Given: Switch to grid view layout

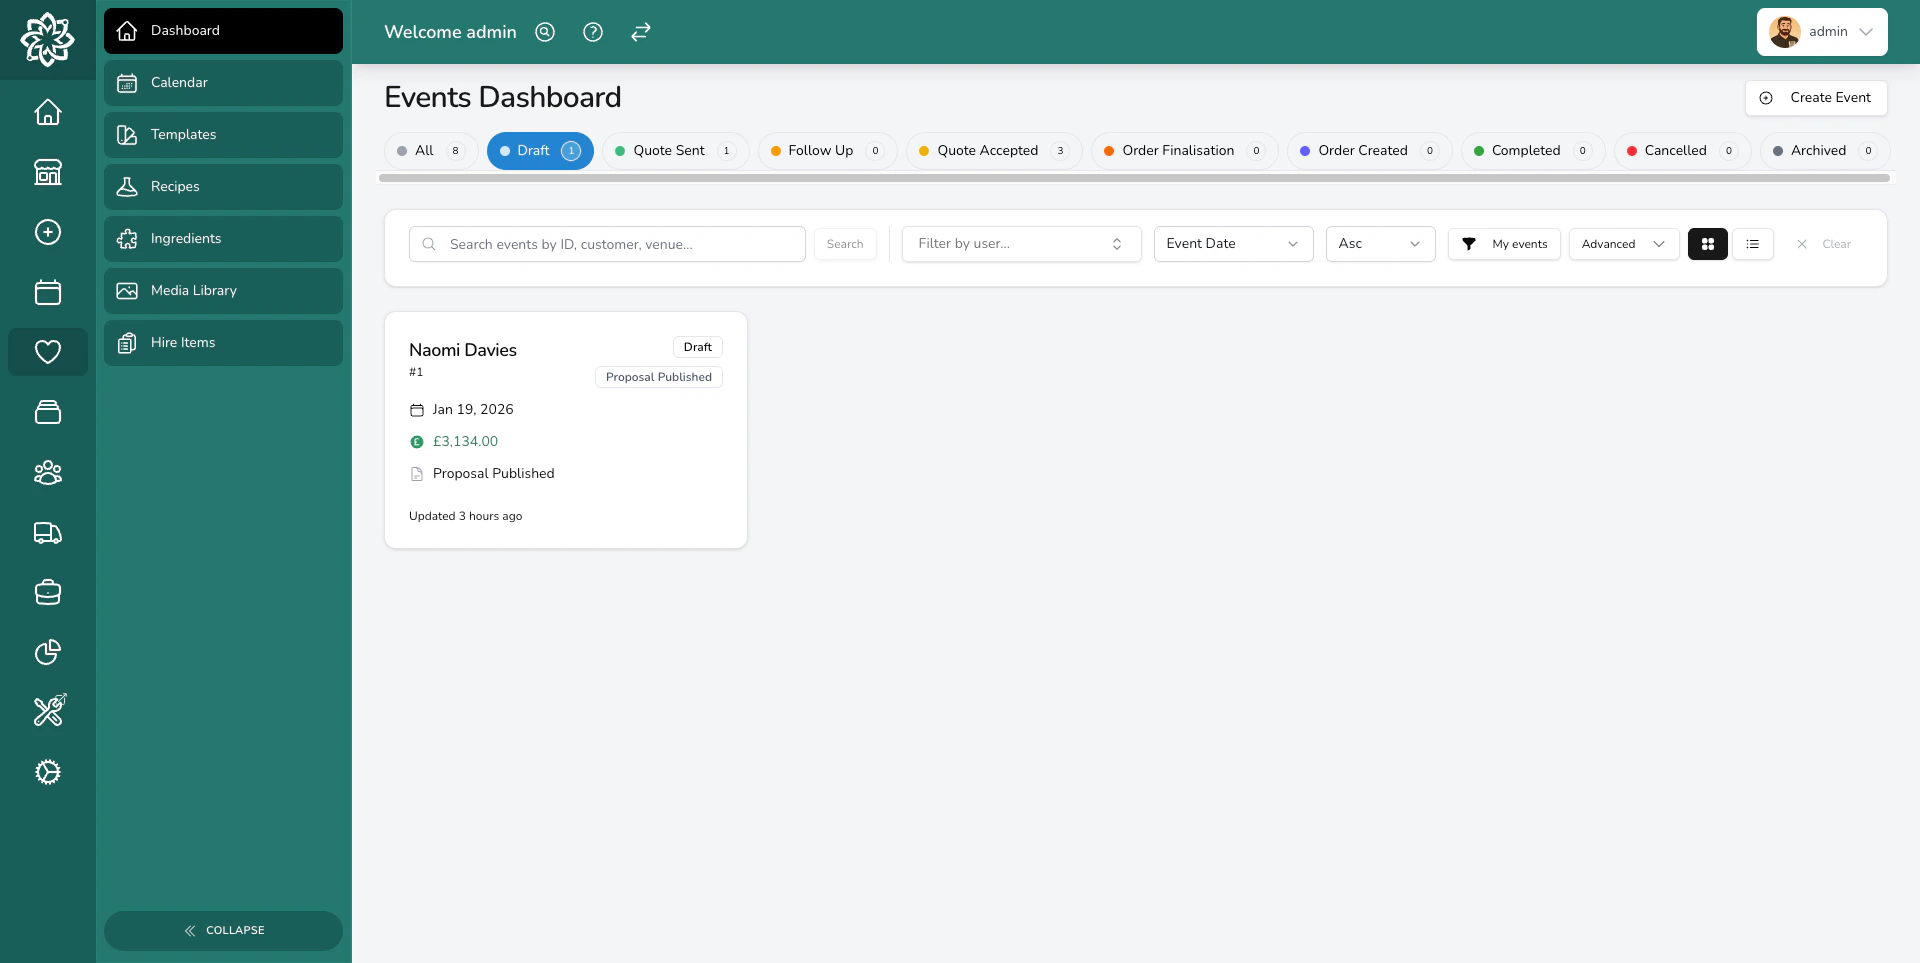Looking at the screenshot, I should (1707, 243).
